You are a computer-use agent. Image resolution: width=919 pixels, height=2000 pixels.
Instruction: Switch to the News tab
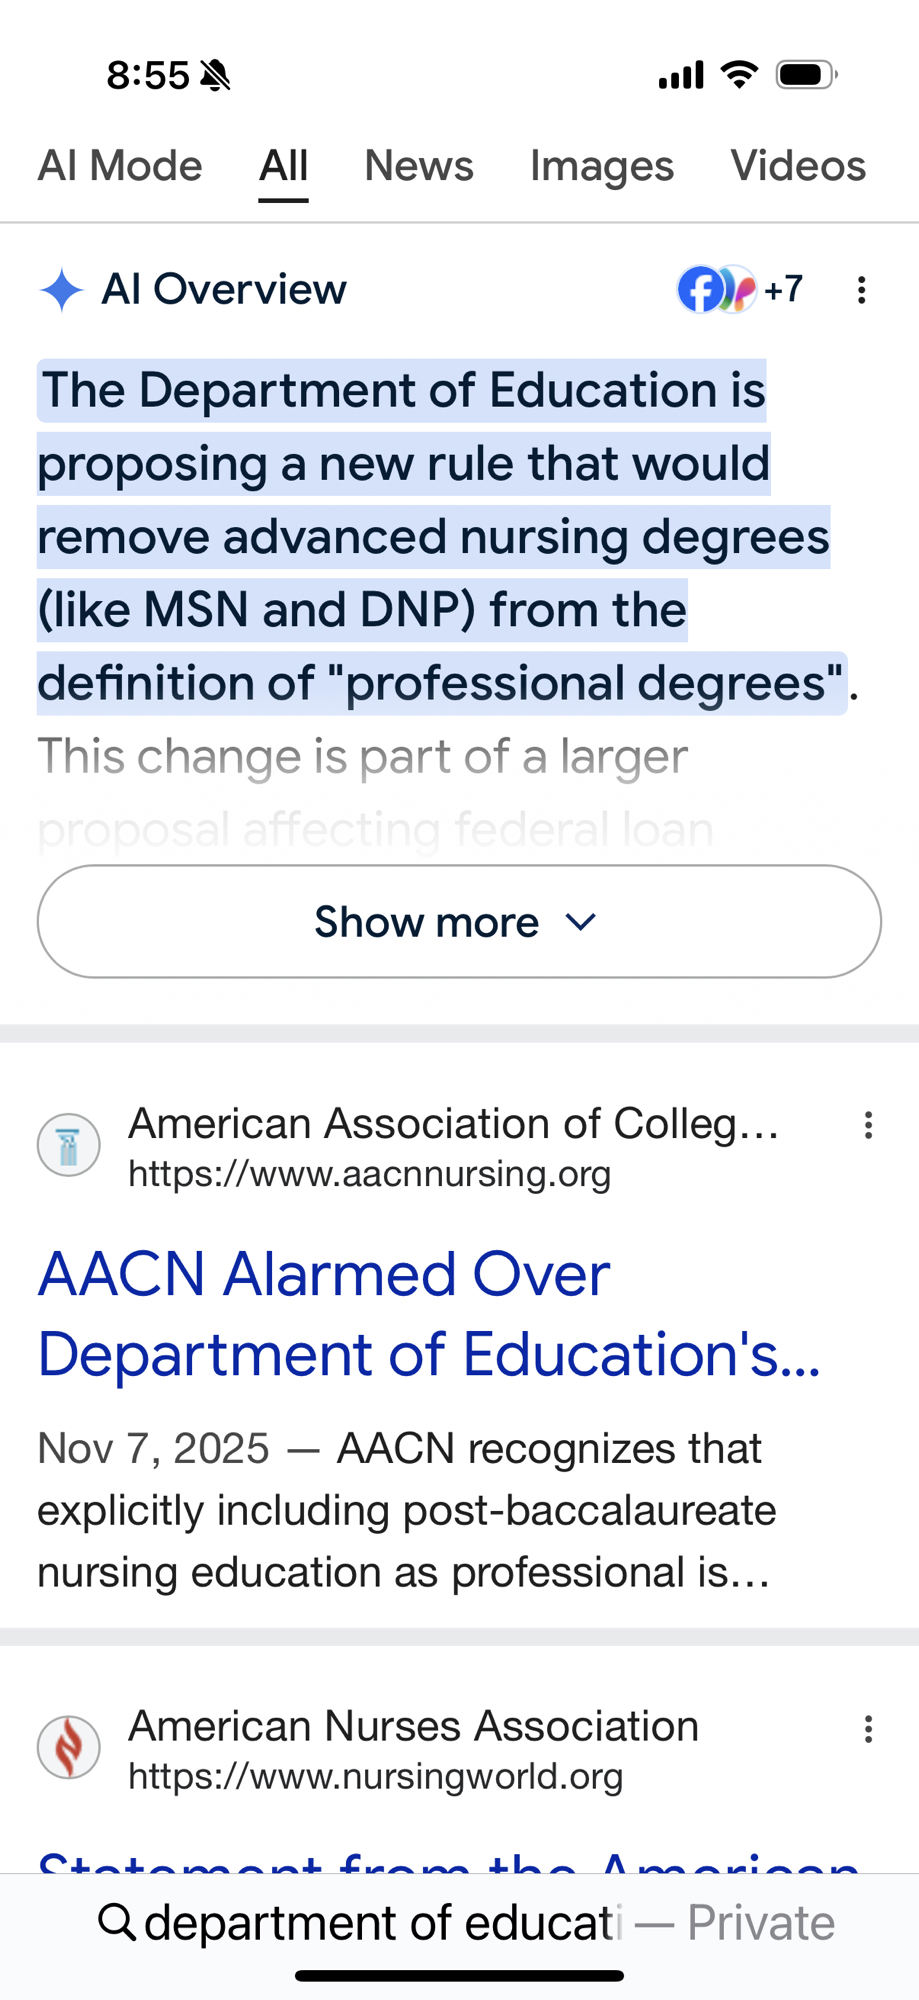pos(418,166)
